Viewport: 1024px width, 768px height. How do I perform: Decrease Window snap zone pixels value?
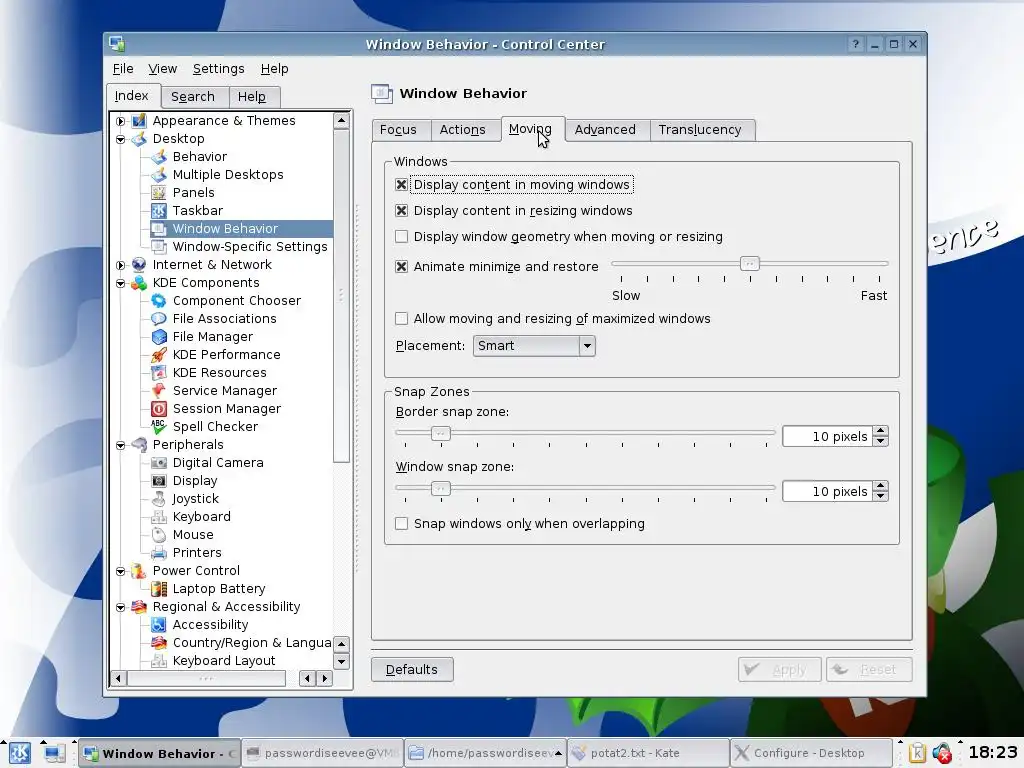pyautogui.click(x=880, y=496)
